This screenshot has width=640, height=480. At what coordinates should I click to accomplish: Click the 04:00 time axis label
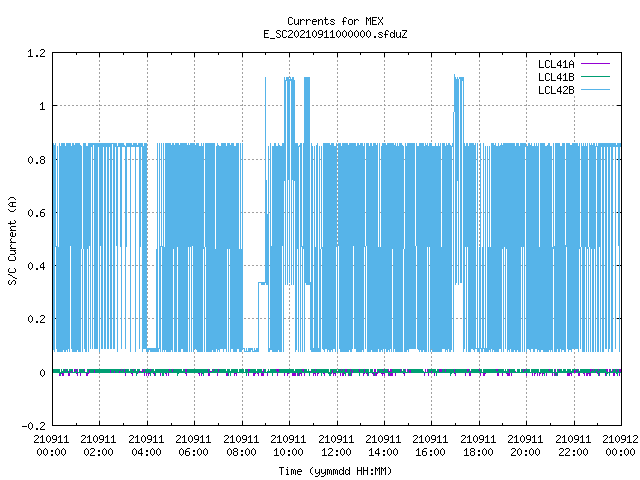(146, 445)
